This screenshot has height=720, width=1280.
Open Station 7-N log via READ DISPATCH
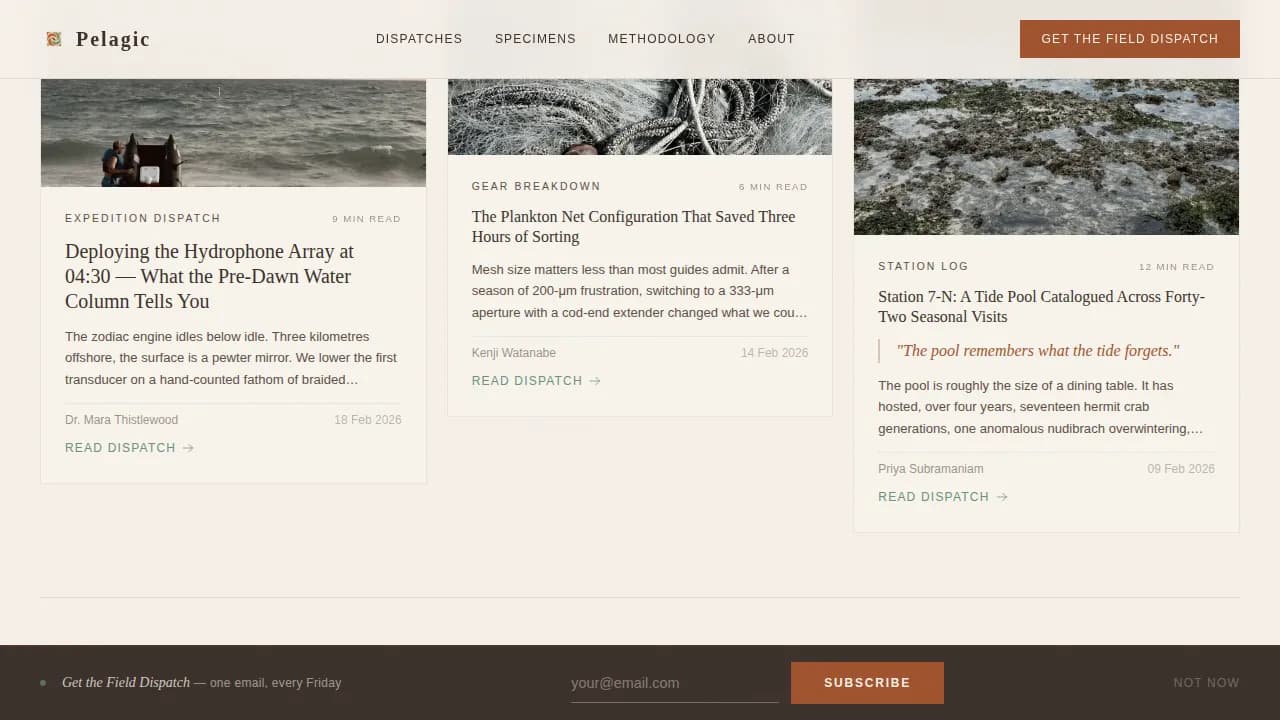tap(933, 497)
